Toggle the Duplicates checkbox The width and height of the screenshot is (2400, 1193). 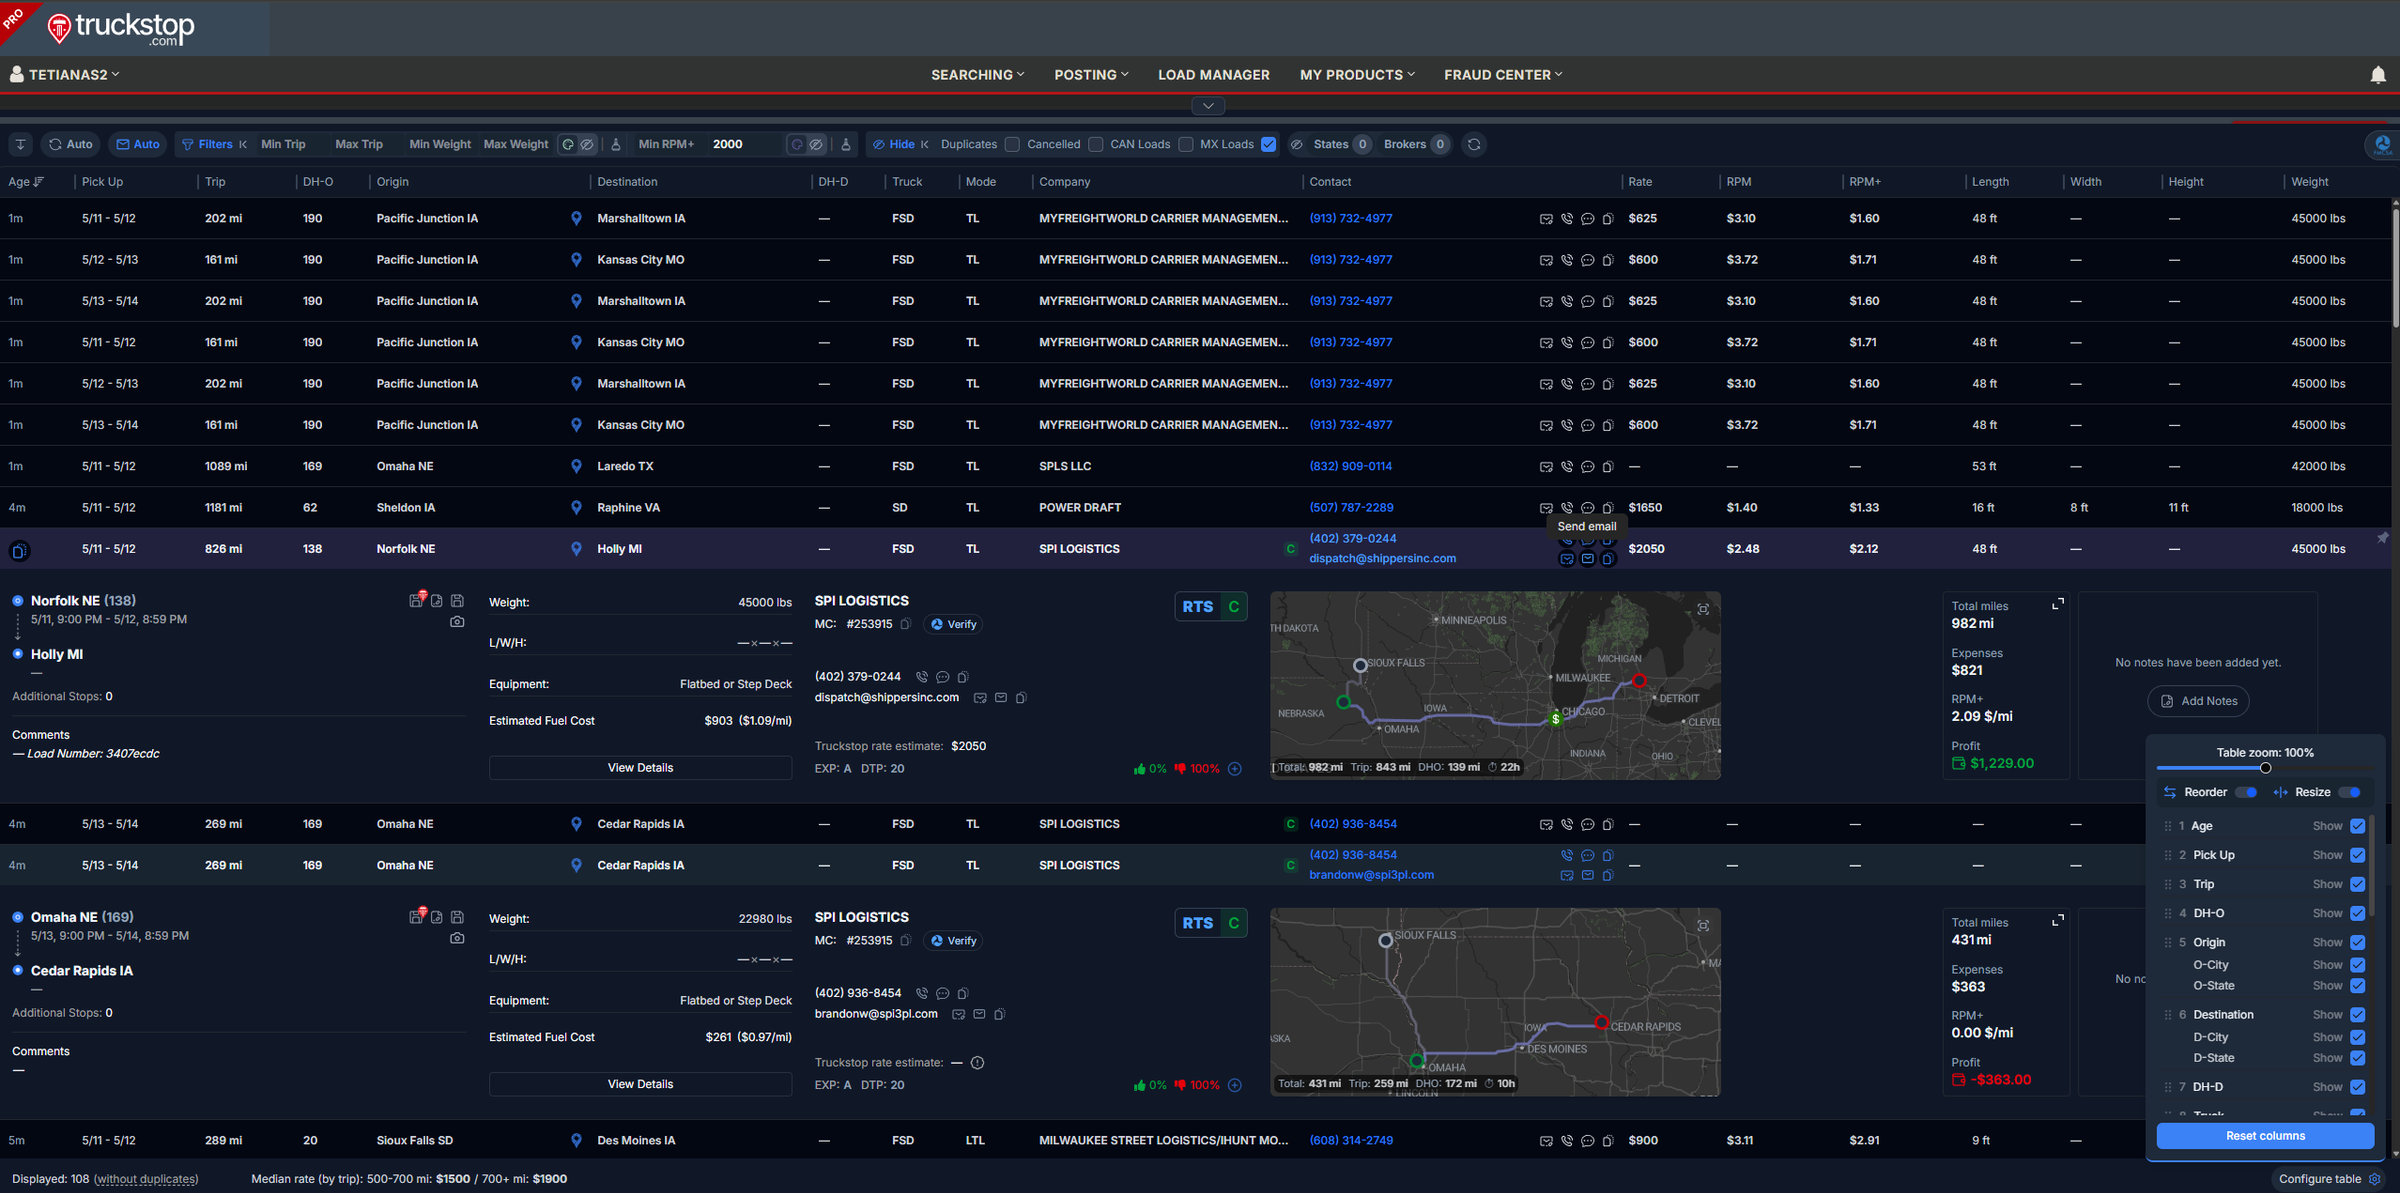point(1012,144)
